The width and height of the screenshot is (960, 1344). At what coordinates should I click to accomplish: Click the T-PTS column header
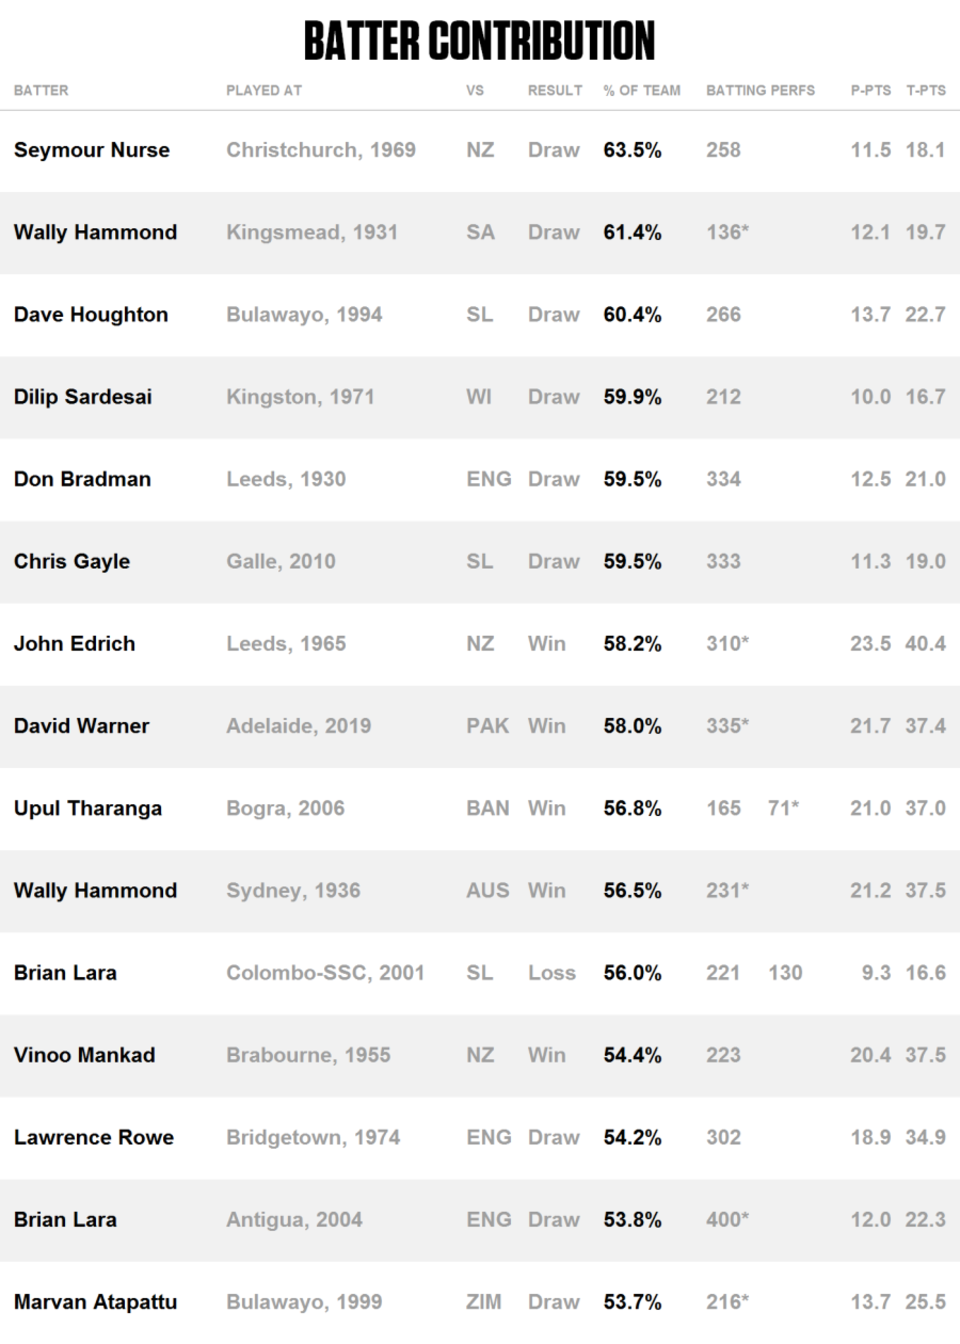926,90
